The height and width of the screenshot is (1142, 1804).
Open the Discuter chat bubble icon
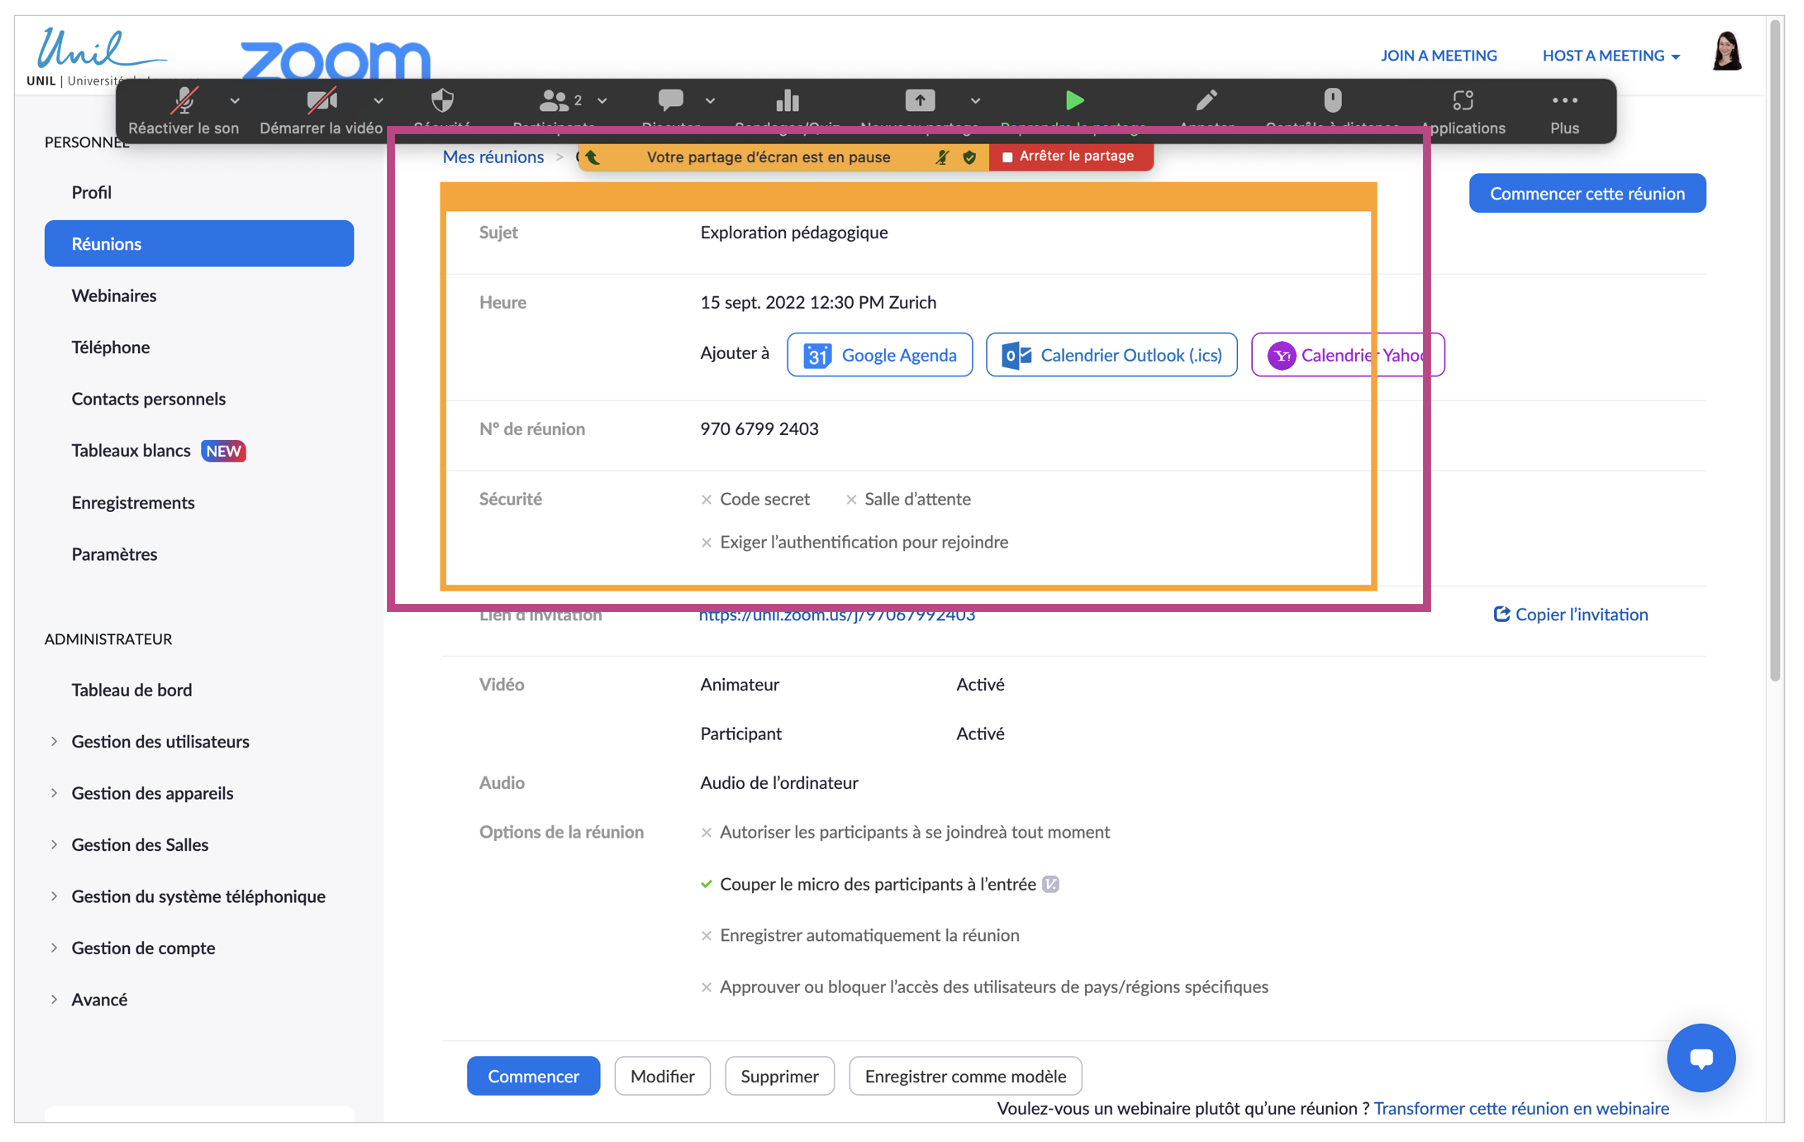(670, 101)
